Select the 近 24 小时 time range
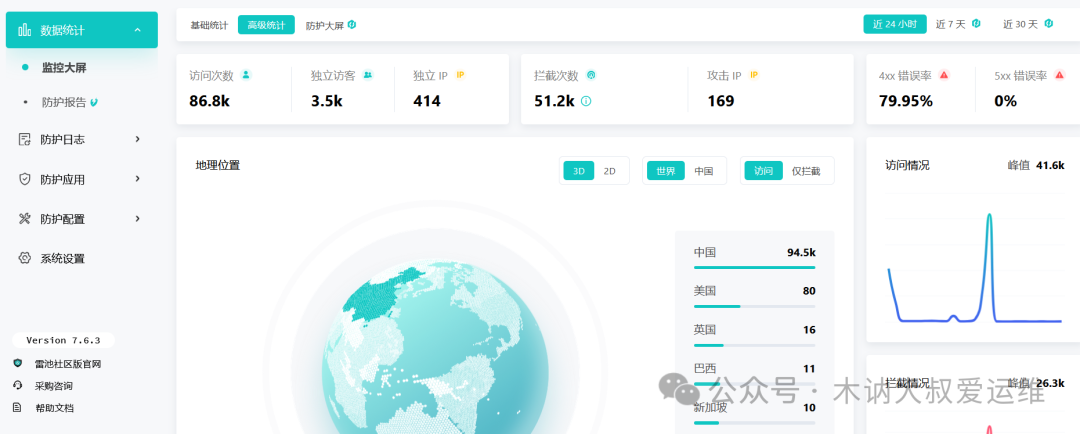Screen dimensions: 1080x434 [895, 24]
